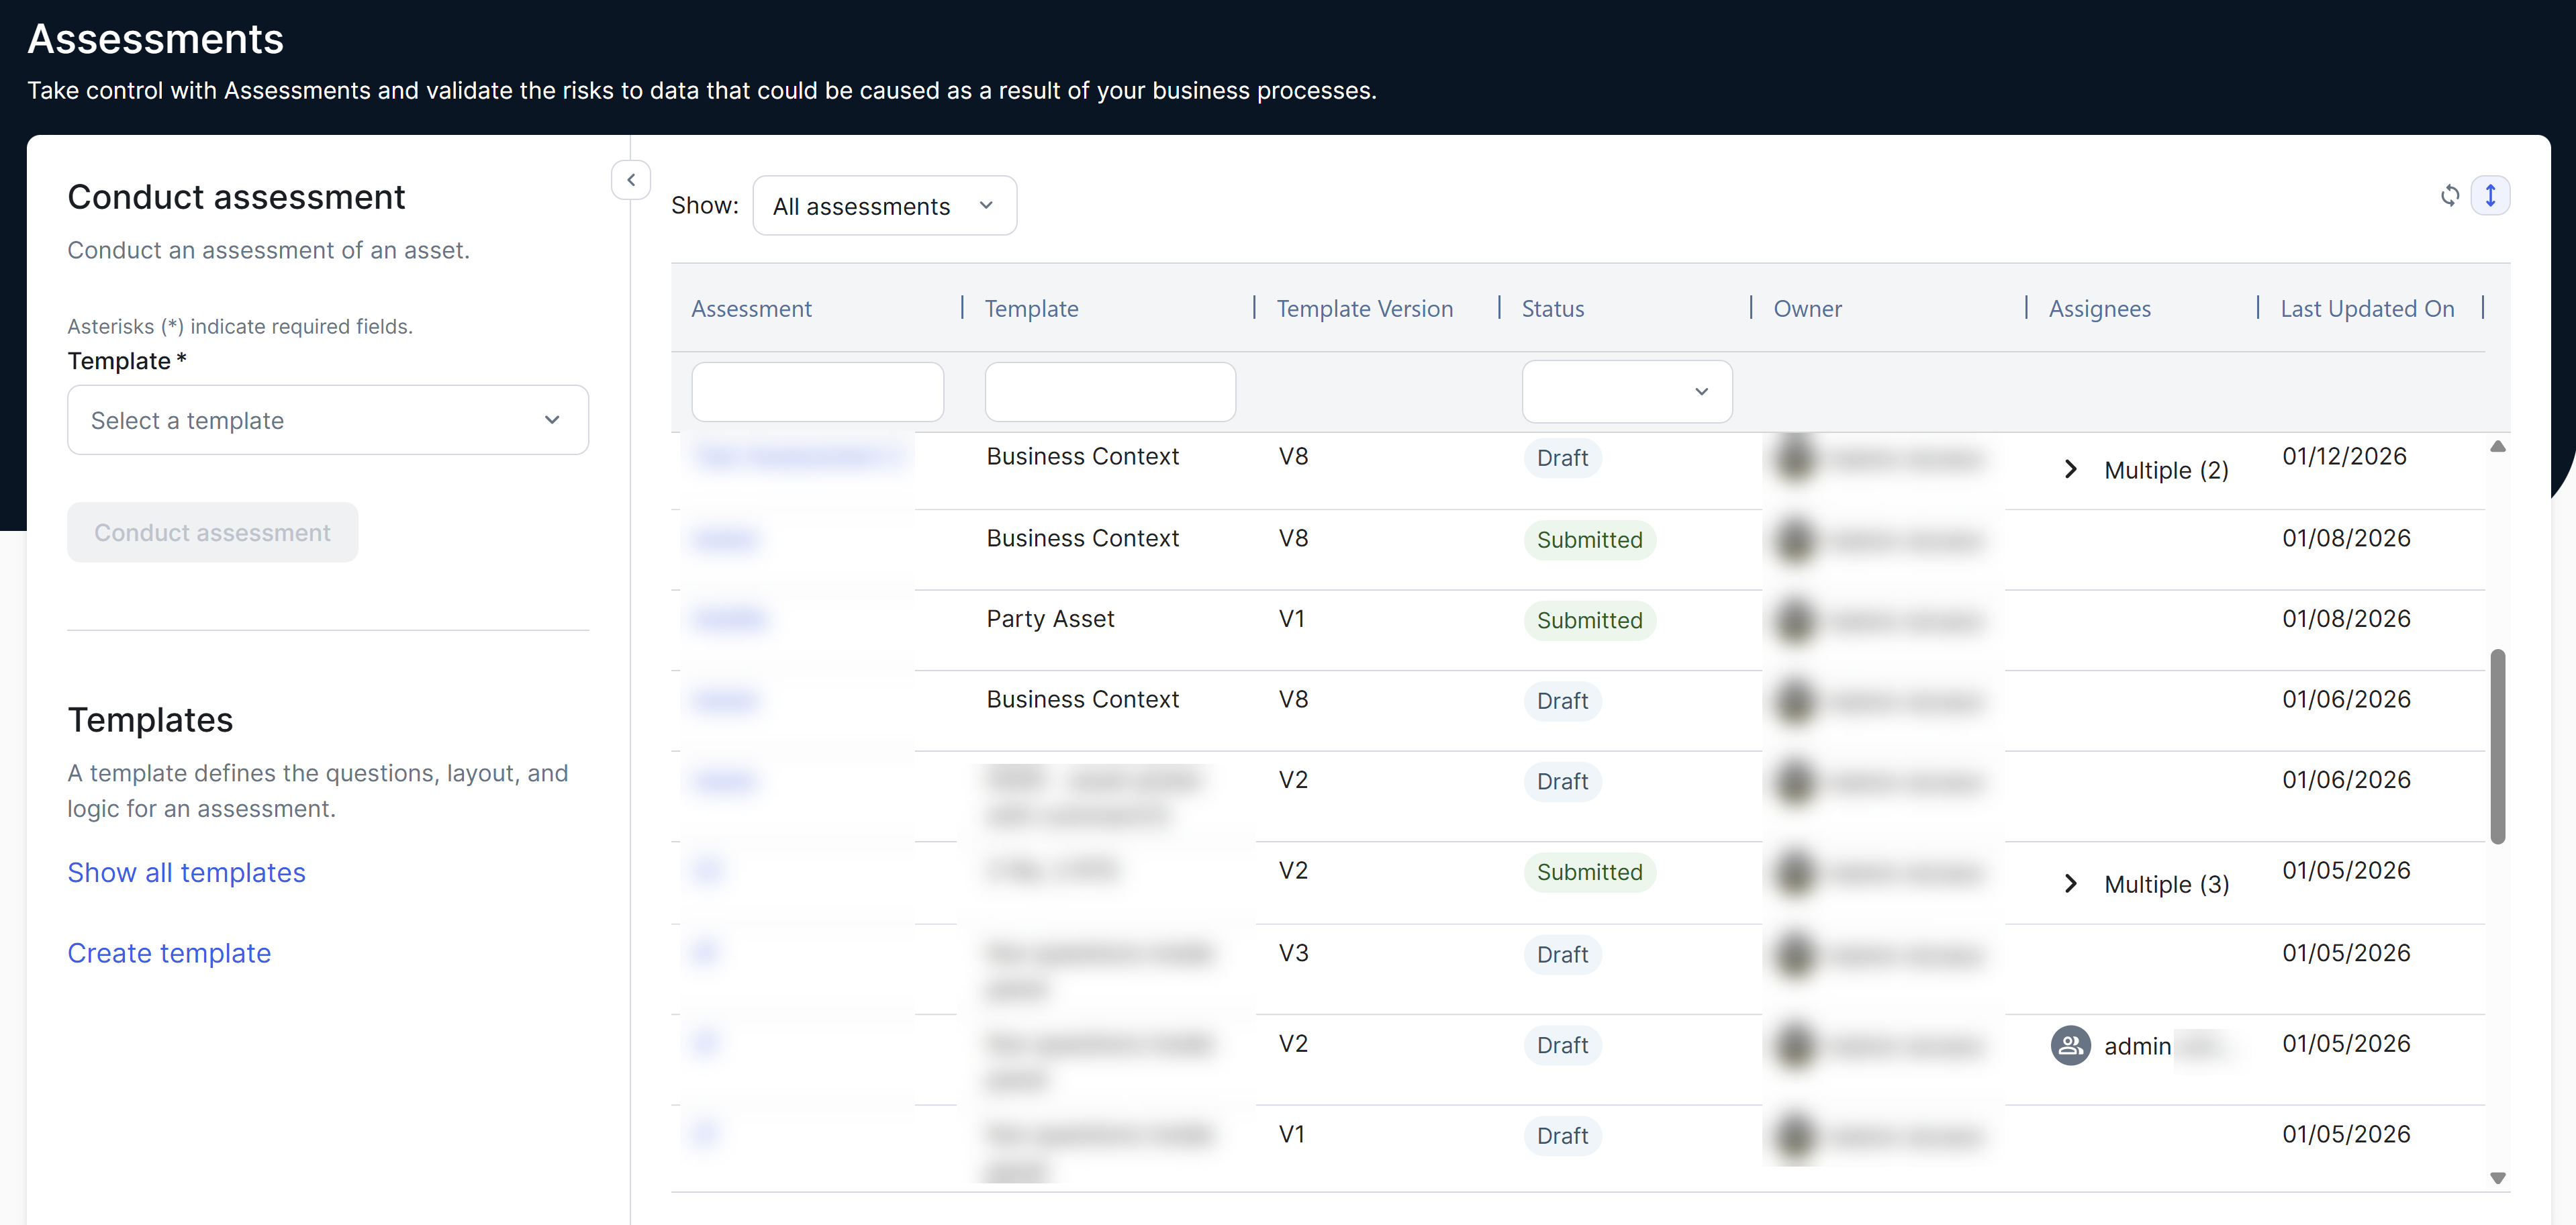Click the blue vertical-arrows sort icon

point(2491,195)
